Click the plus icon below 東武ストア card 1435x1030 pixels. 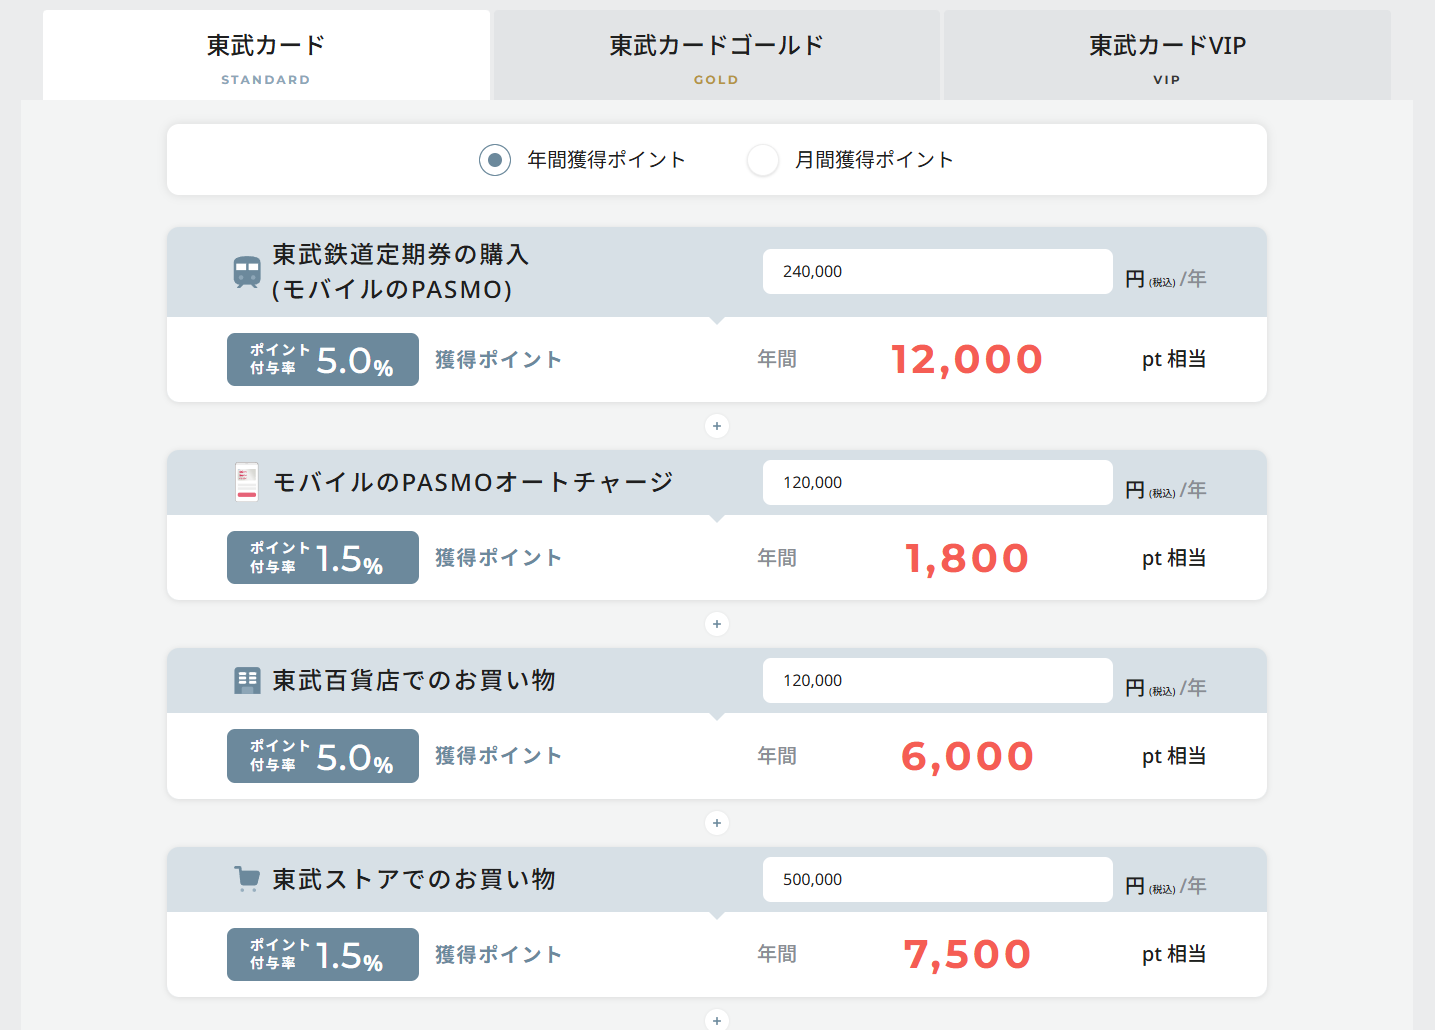717,1020
